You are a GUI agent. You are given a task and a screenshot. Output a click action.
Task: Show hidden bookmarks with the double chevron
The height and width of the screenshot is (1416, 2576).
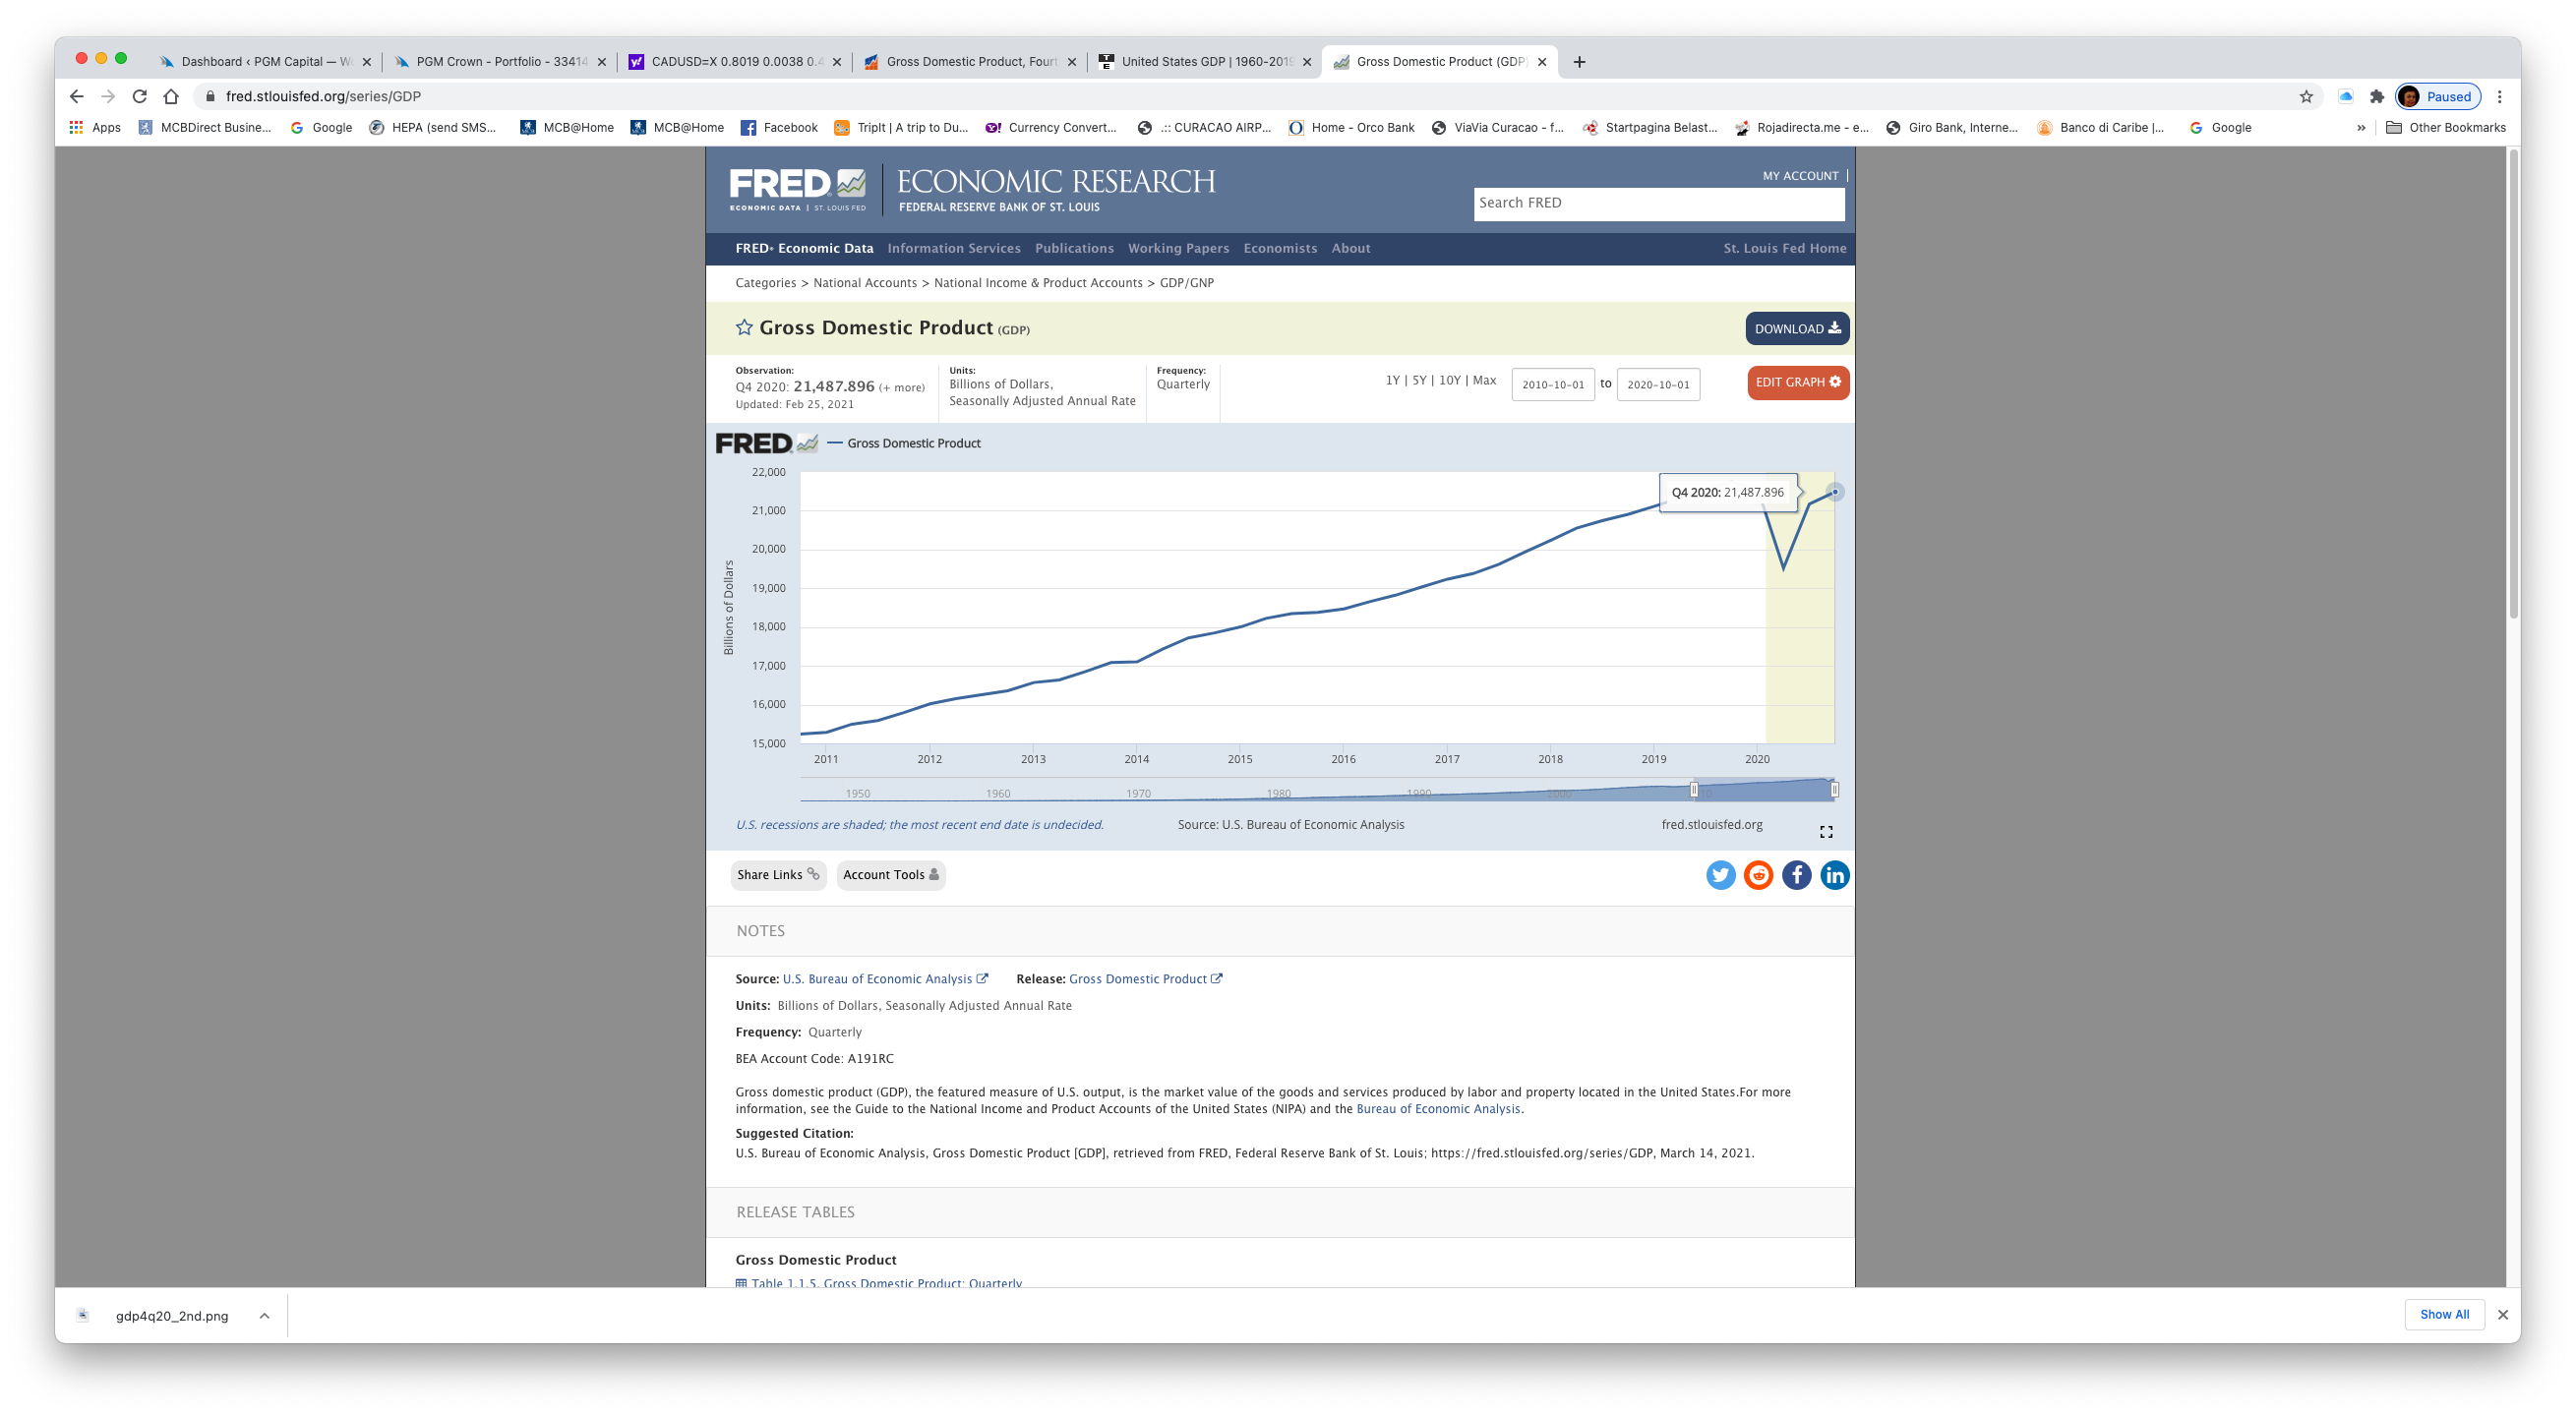tap(2360, 128)
